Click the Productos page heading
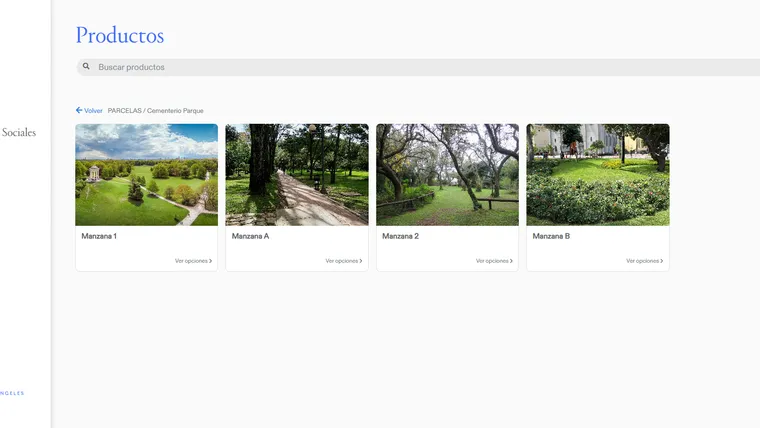 120,35
